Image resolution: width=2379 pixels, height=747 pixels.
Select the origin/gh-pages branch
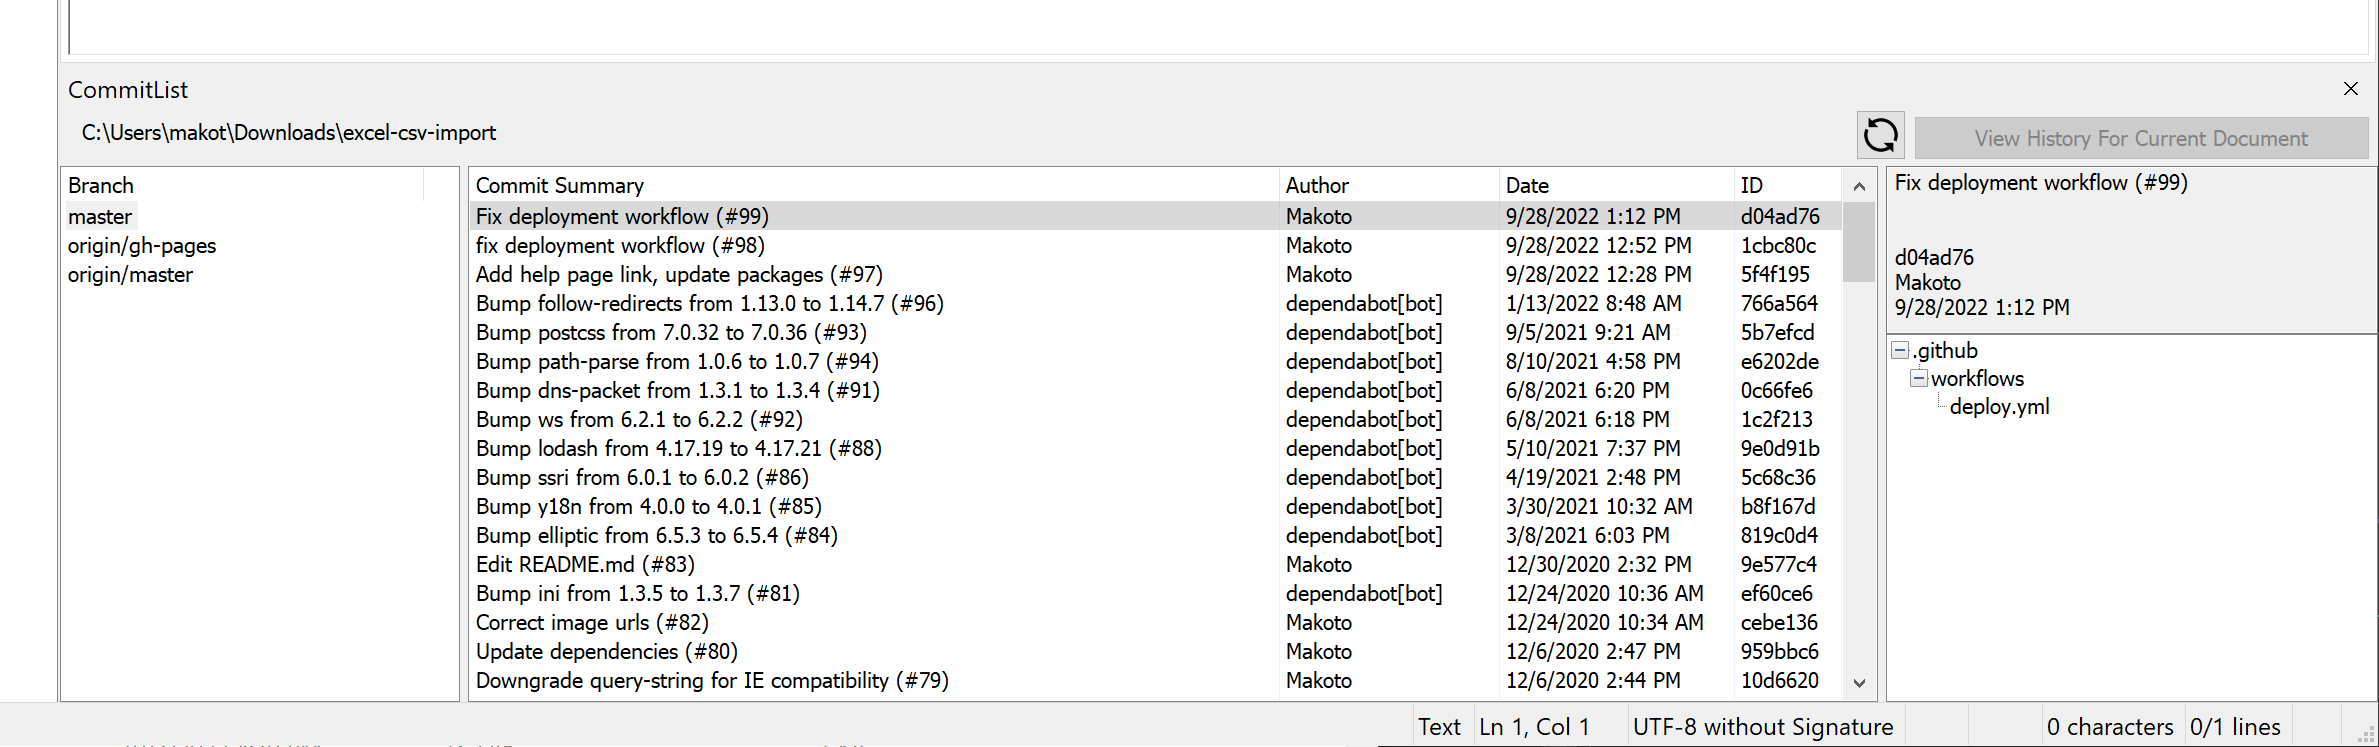(142, 245)
